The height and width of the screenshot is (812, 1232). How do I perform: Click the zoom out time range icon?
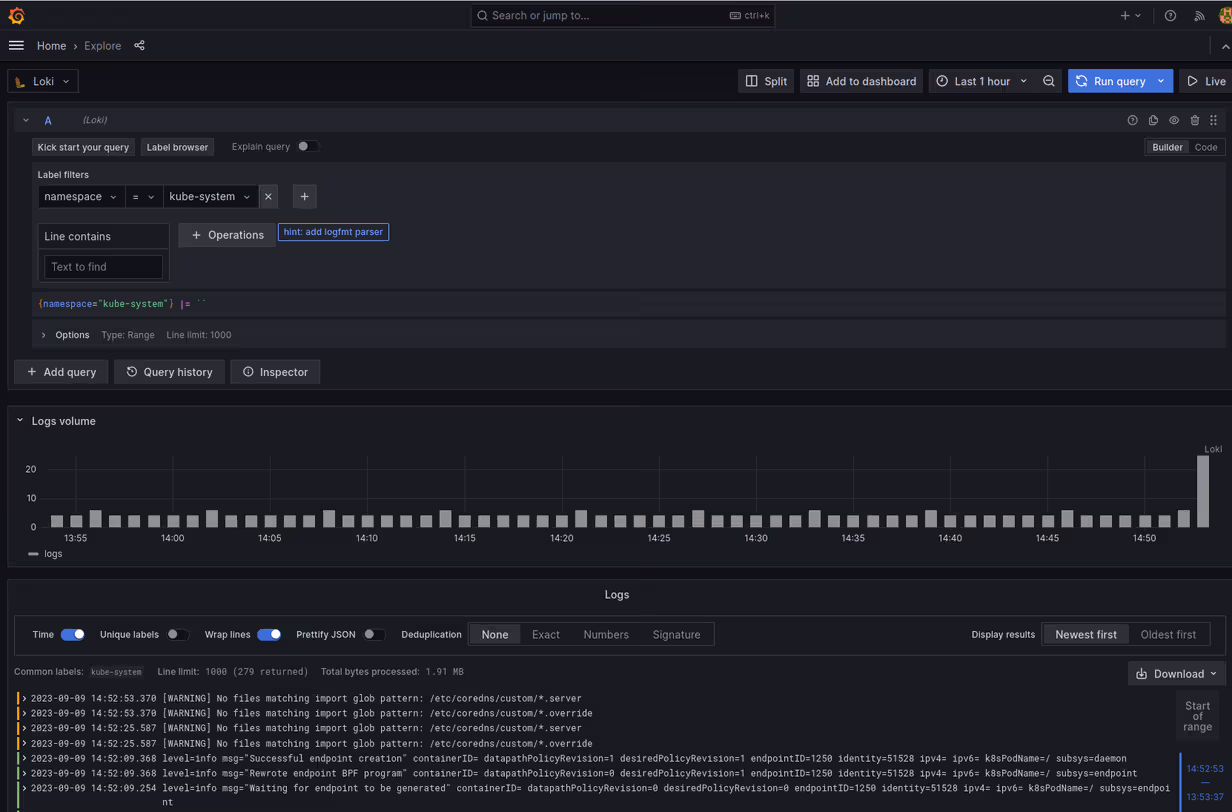(x=1048, y=81)
